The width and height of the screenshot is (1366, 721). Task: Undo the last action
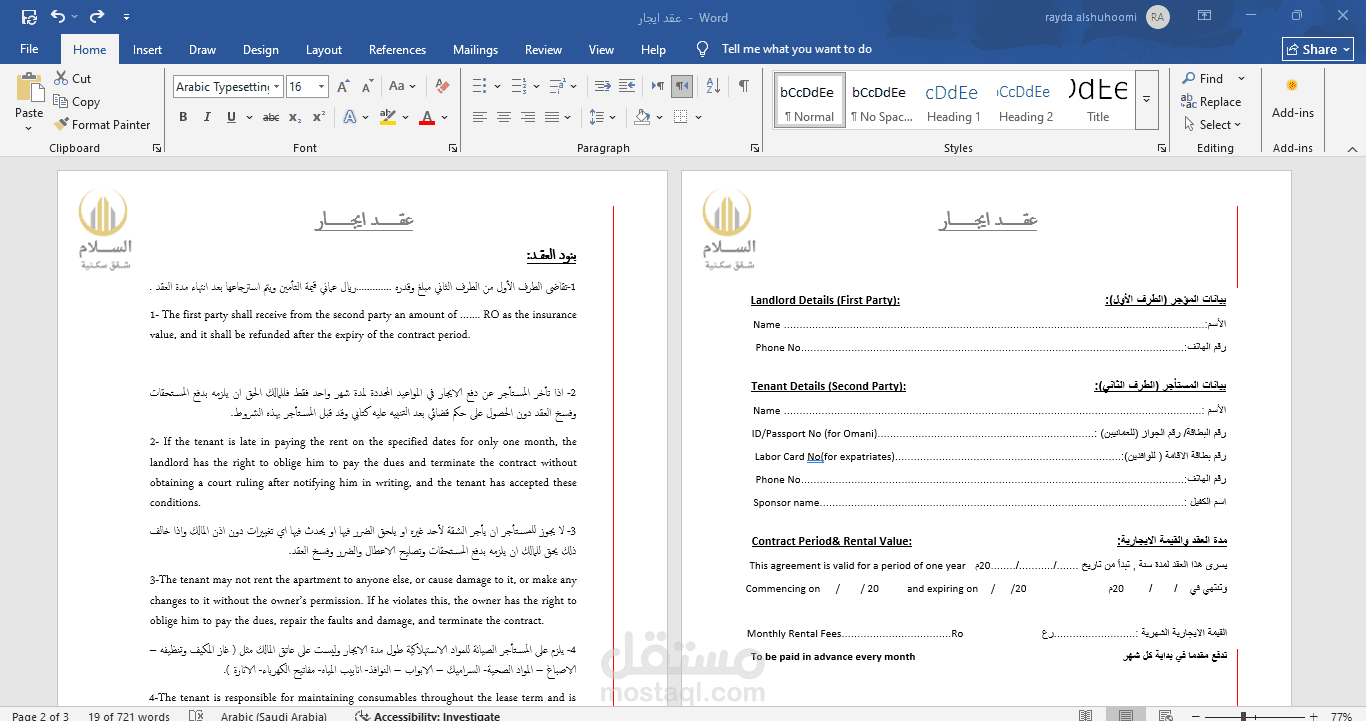coord(58,17)
